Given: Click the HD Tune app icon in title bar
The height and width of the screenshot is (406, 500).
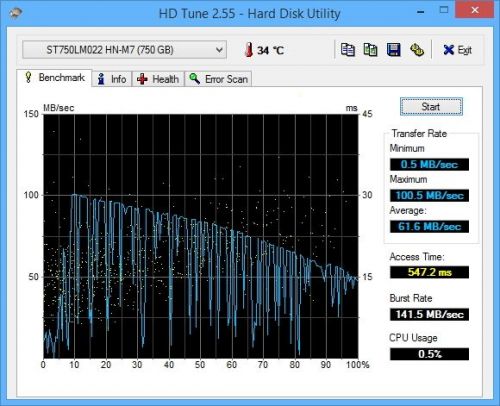Looking at the screenshot, I should tap(16, 13).
